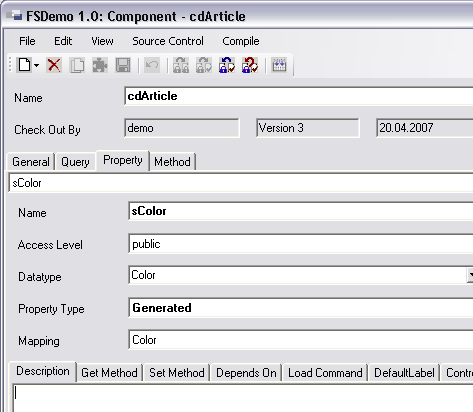473x412 pixels.
Task: Open the File menu
Action: tap(27, 41)
